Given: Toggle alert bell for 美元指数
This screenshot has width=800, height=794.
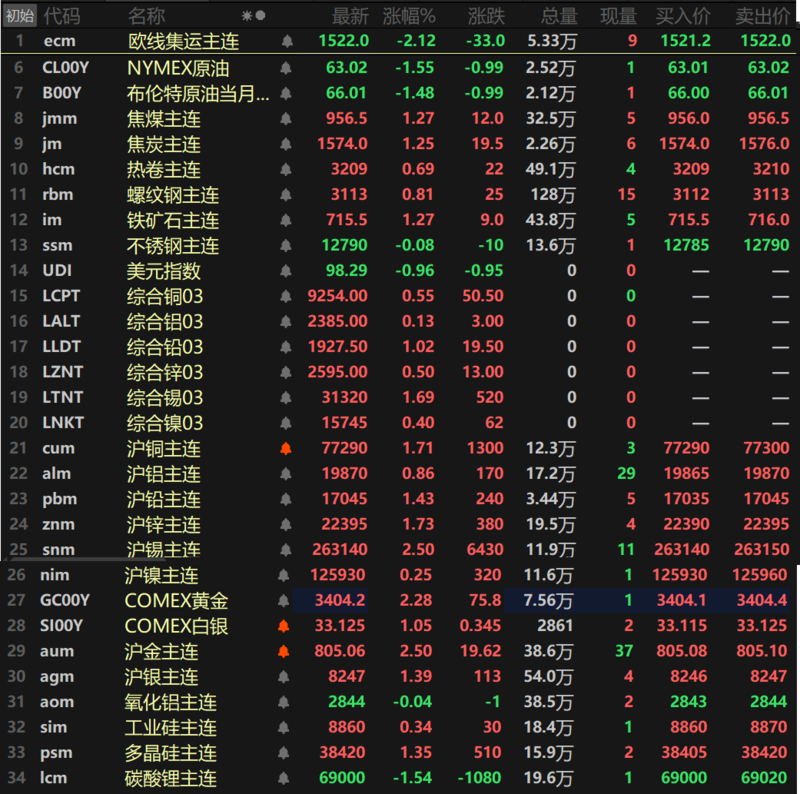Looking at the screenshot, I should point(286,271).
